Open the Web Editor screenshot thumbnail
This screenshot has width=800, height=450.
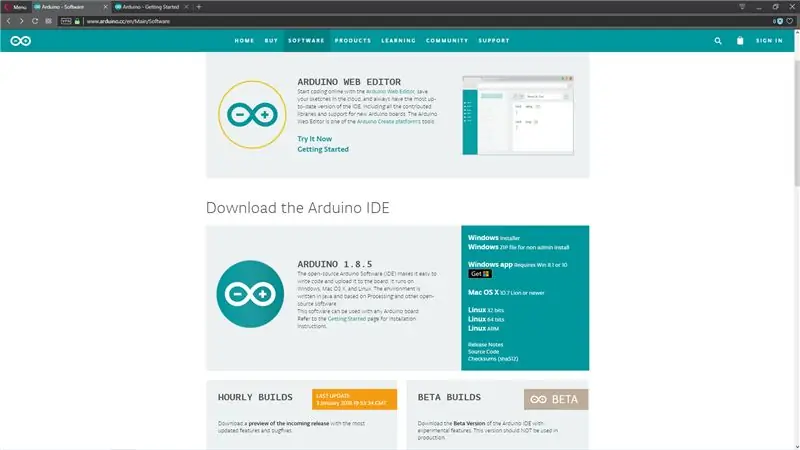tap(518, 115)
